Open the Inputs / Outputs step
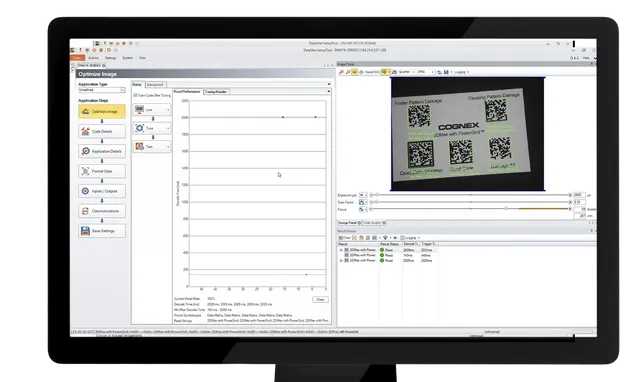 pyautogui.click(x=102, y=191)
